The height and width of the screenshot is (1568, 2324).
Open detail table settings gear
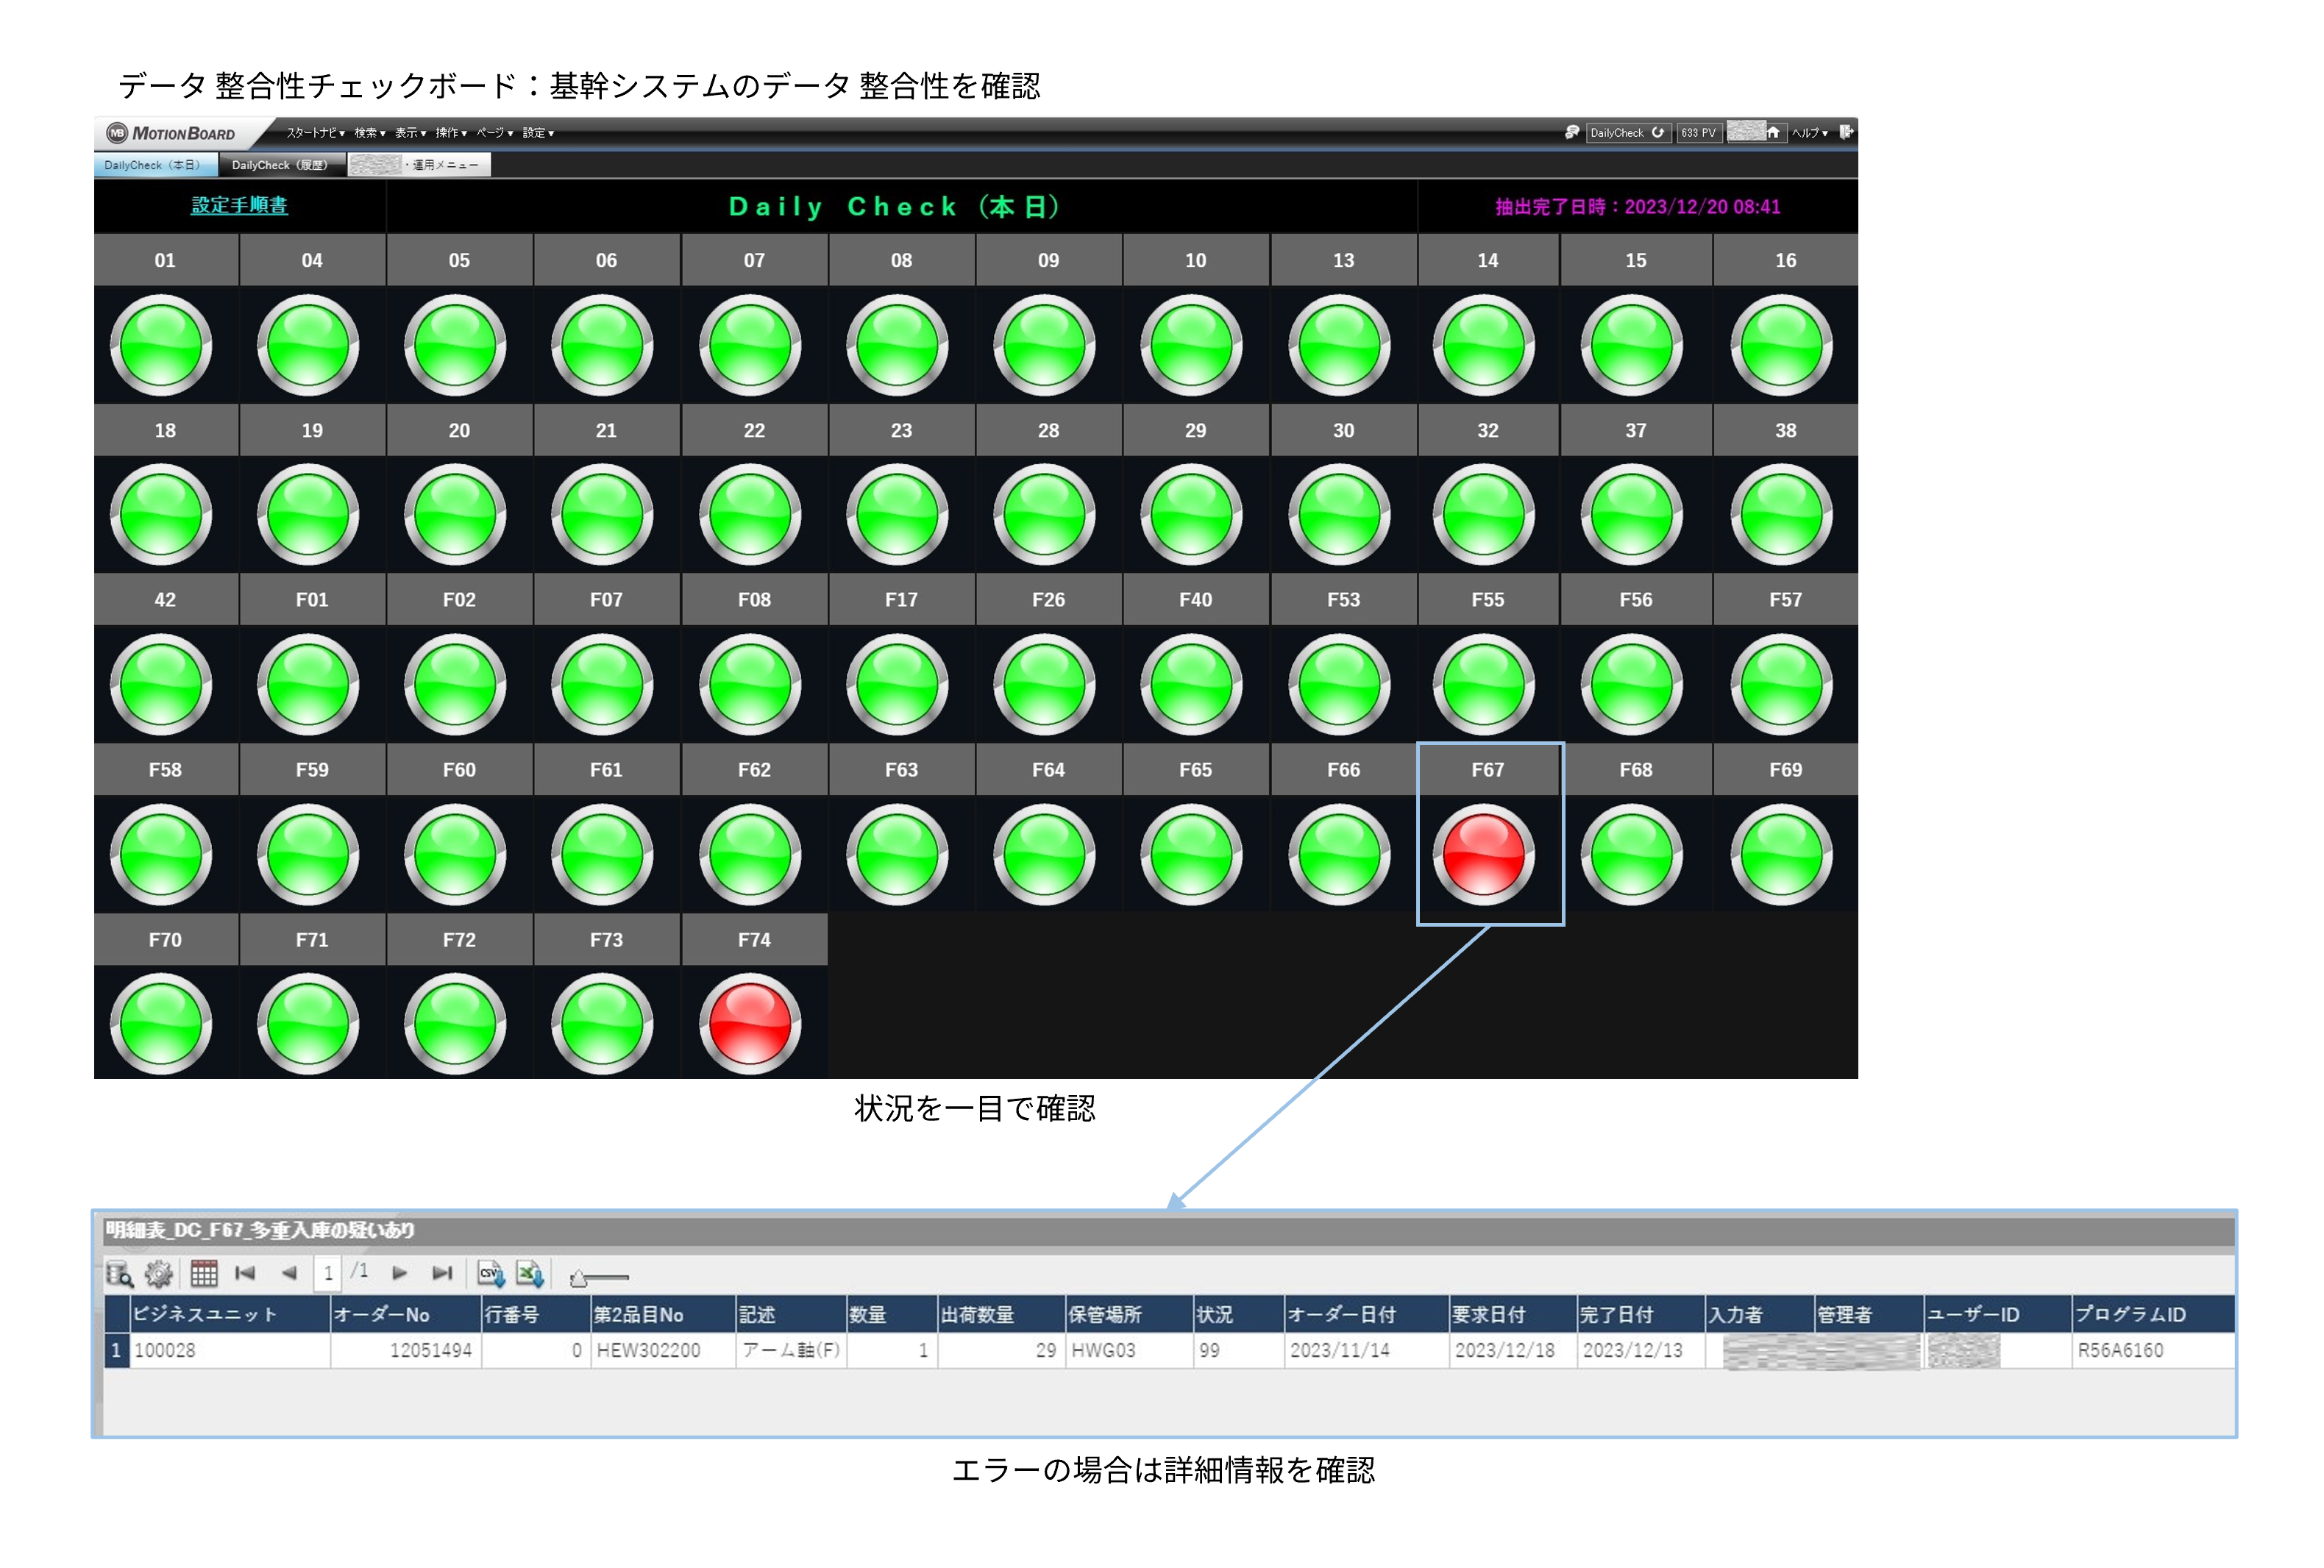pyautogui.click(x=159, y=1274)
